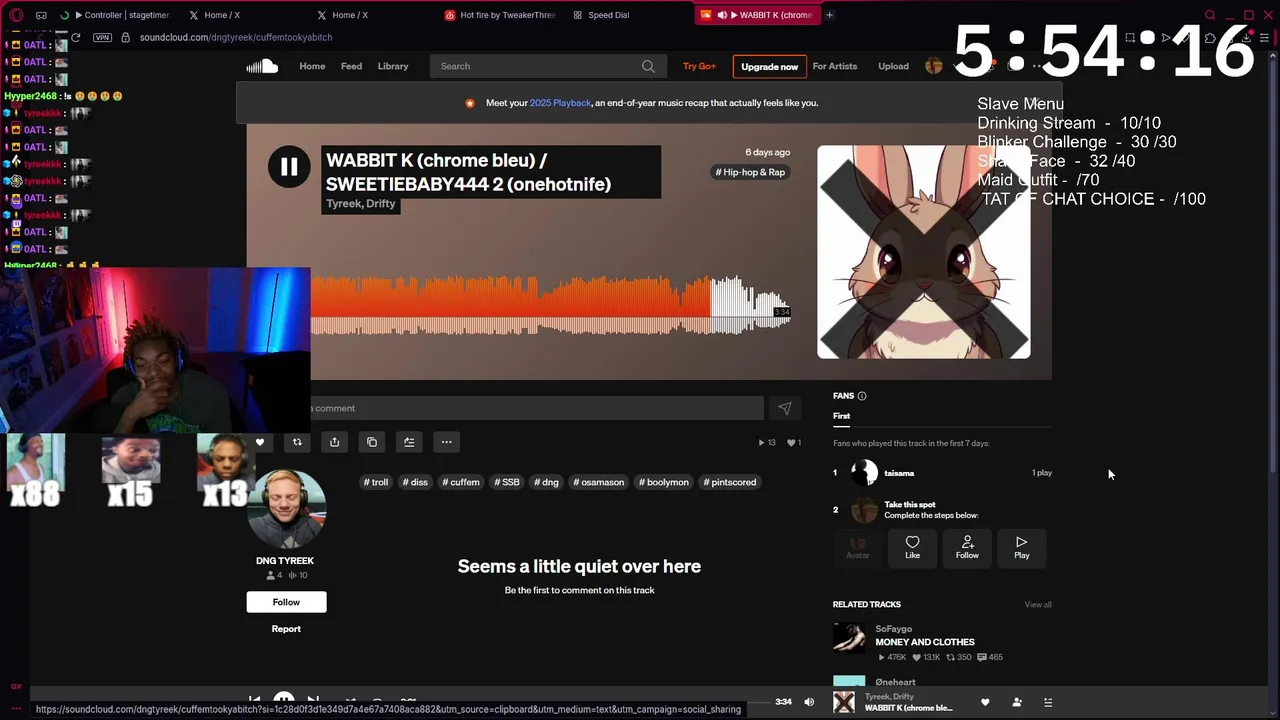This screenshot has height=720, width=1280.
Task: Click the # cuffem tag
Action: tap(461, 482)
